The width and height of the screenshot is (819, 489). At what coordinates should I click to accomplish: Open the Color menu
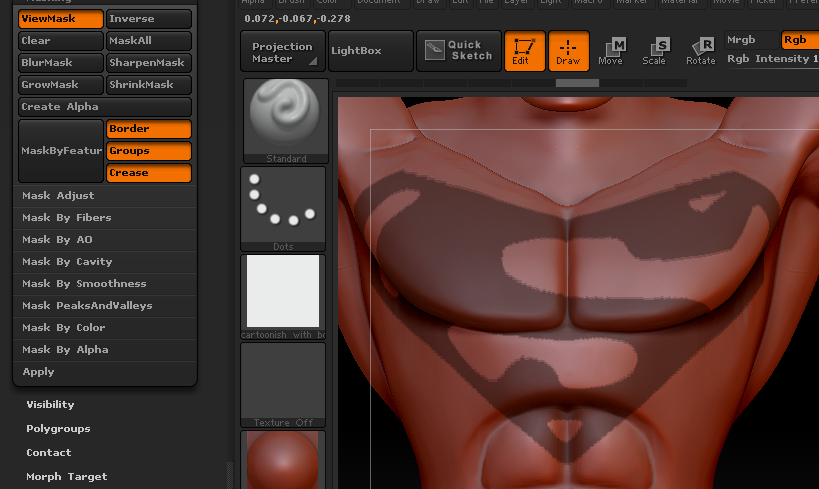[x=327, y=3]
